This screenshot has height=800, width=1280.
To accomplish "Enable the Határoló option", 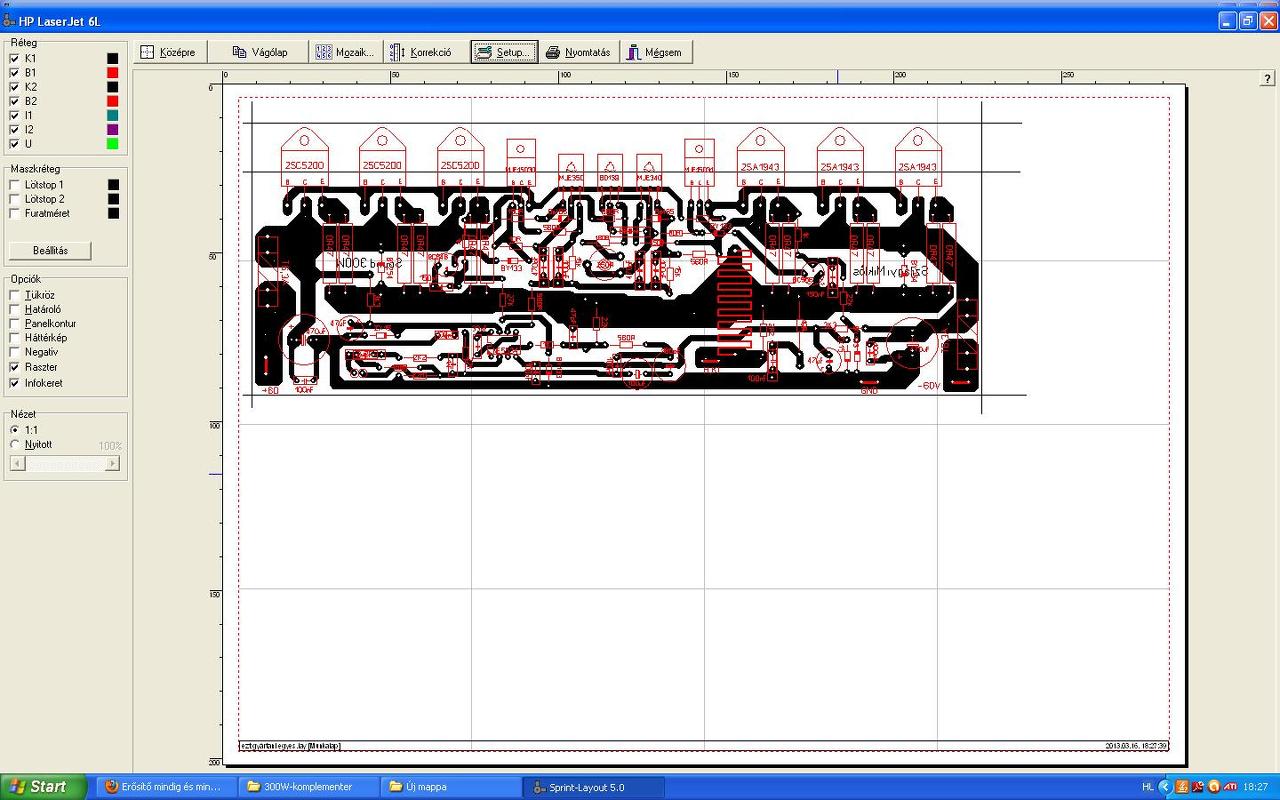I will tap(14, 309).
